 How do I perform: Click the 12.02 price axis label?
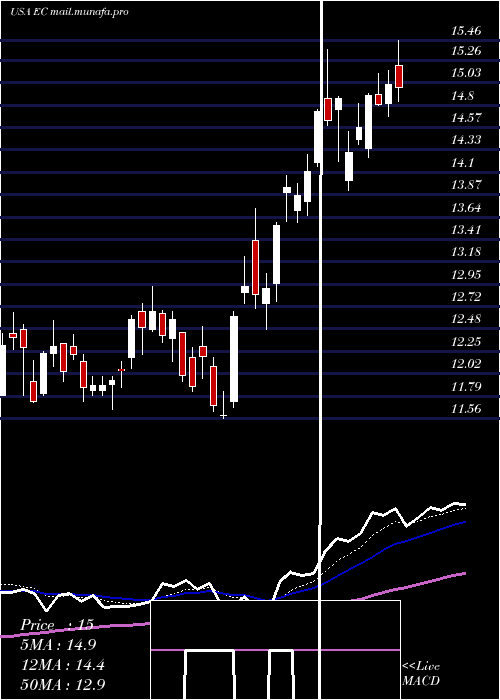(x=466, y=363)
